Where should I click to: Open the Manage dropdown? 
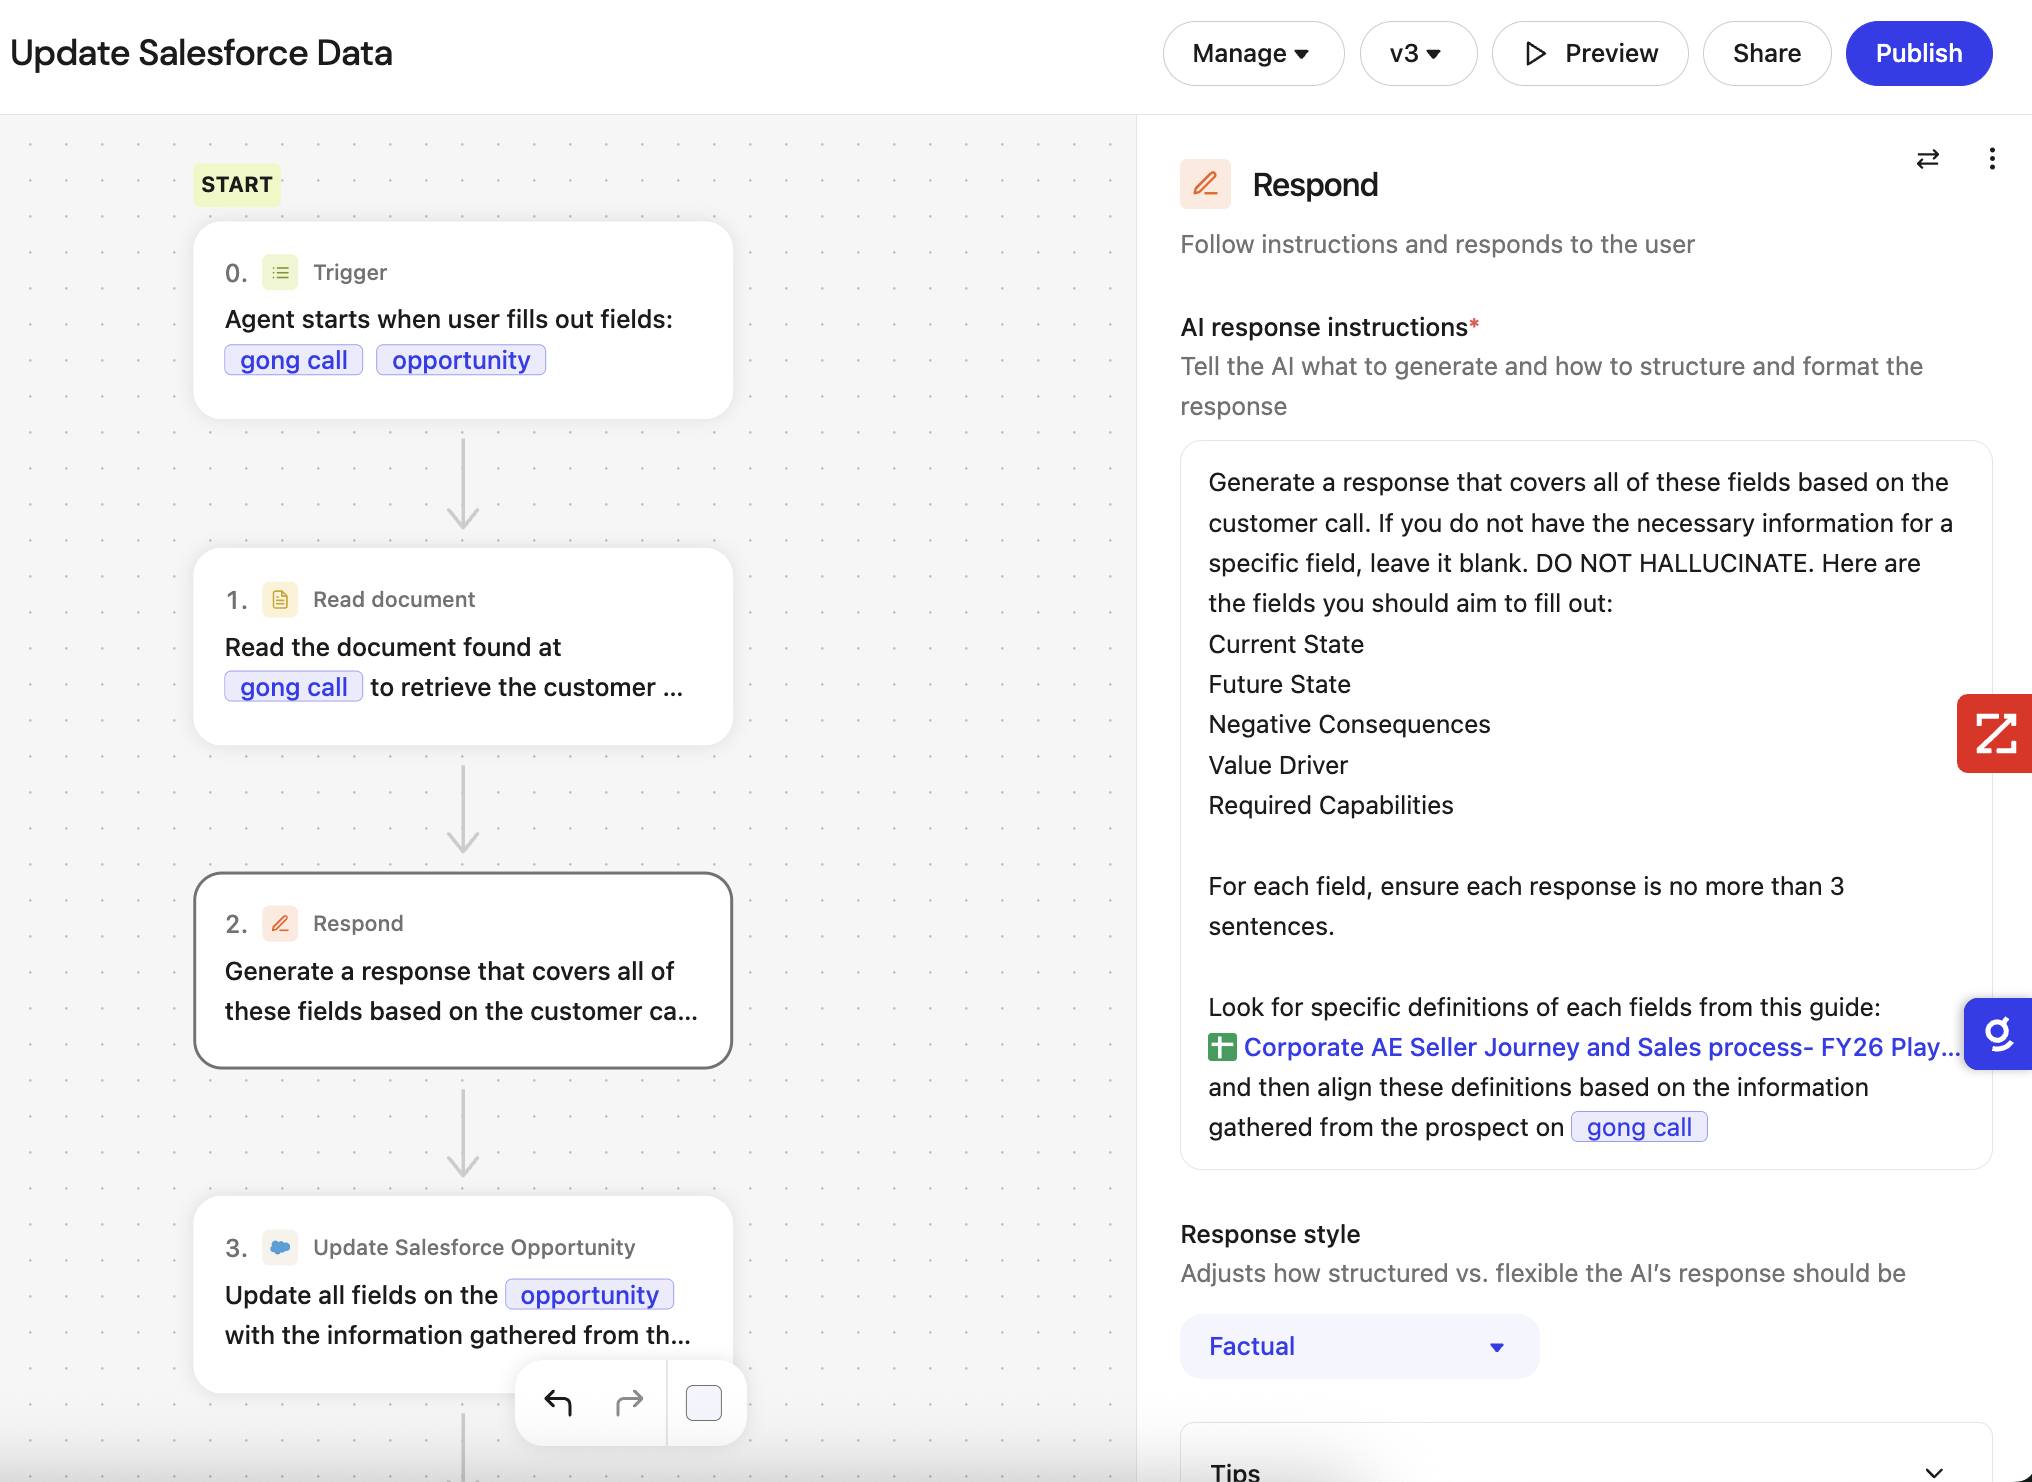click(x=1253, y=53)
